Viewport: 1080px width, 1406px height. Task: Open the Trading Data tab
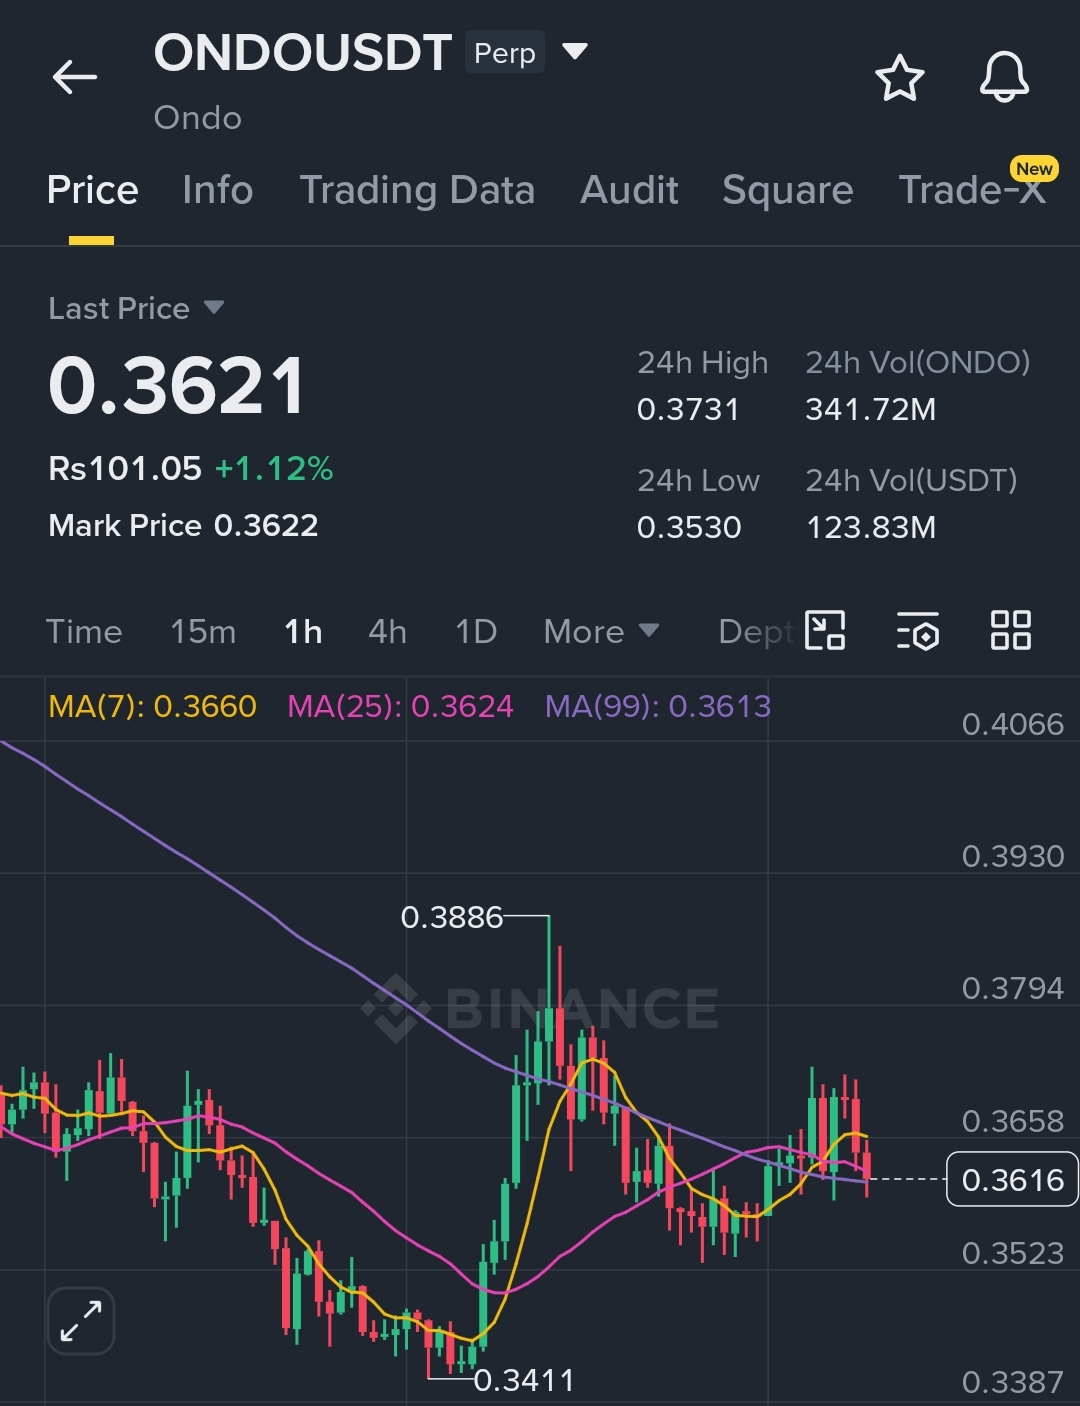417,190
